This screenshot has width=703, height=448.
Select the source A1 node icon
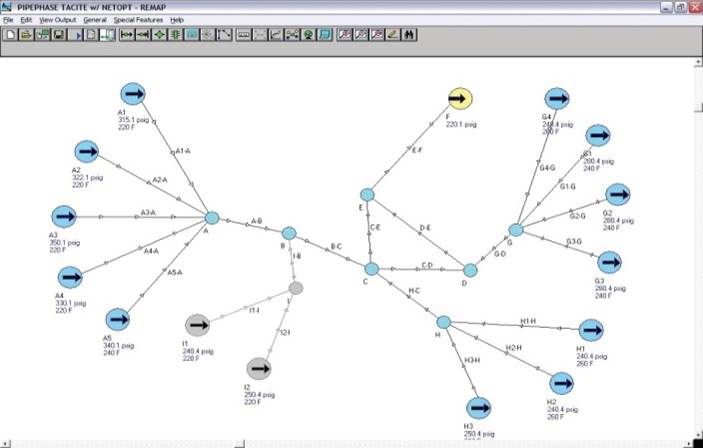click(133, 94)
